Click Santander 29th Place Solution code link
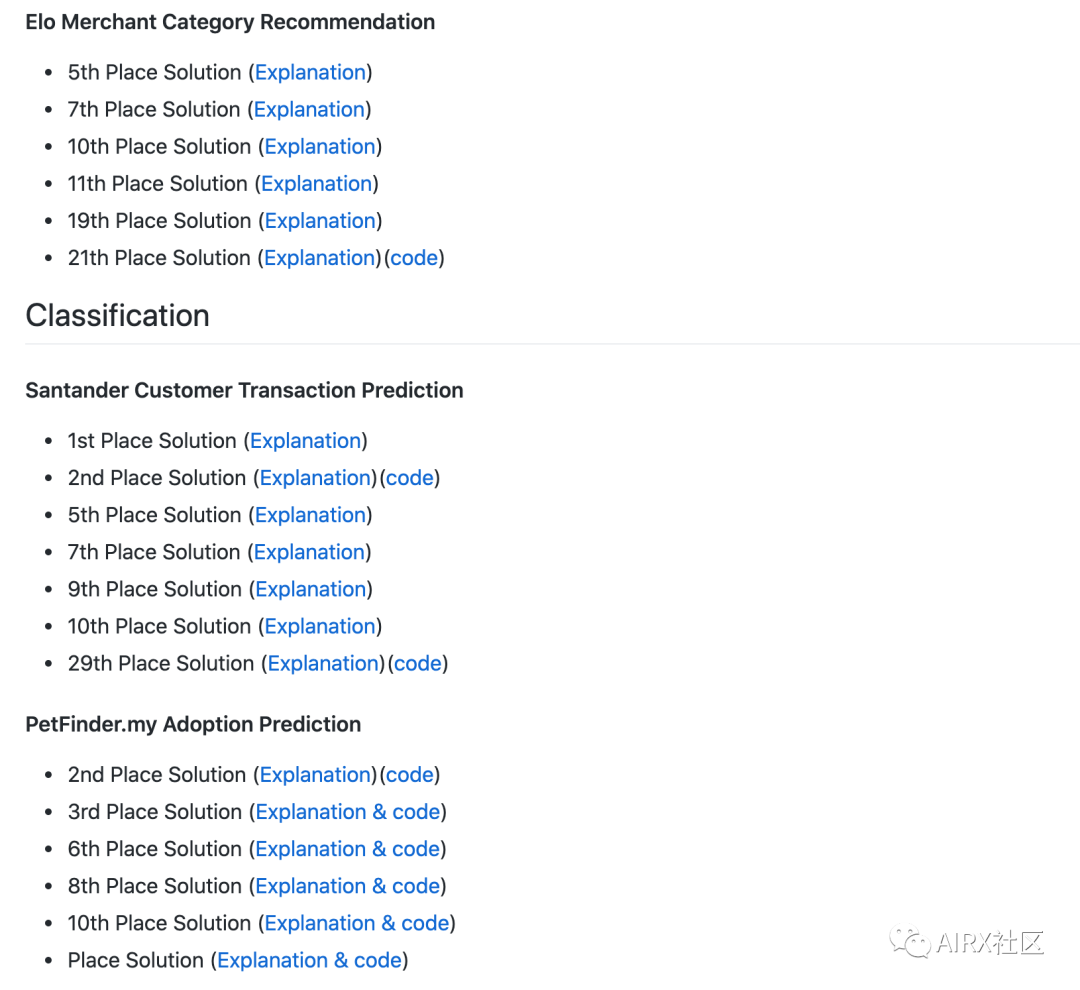 (418, 663)
